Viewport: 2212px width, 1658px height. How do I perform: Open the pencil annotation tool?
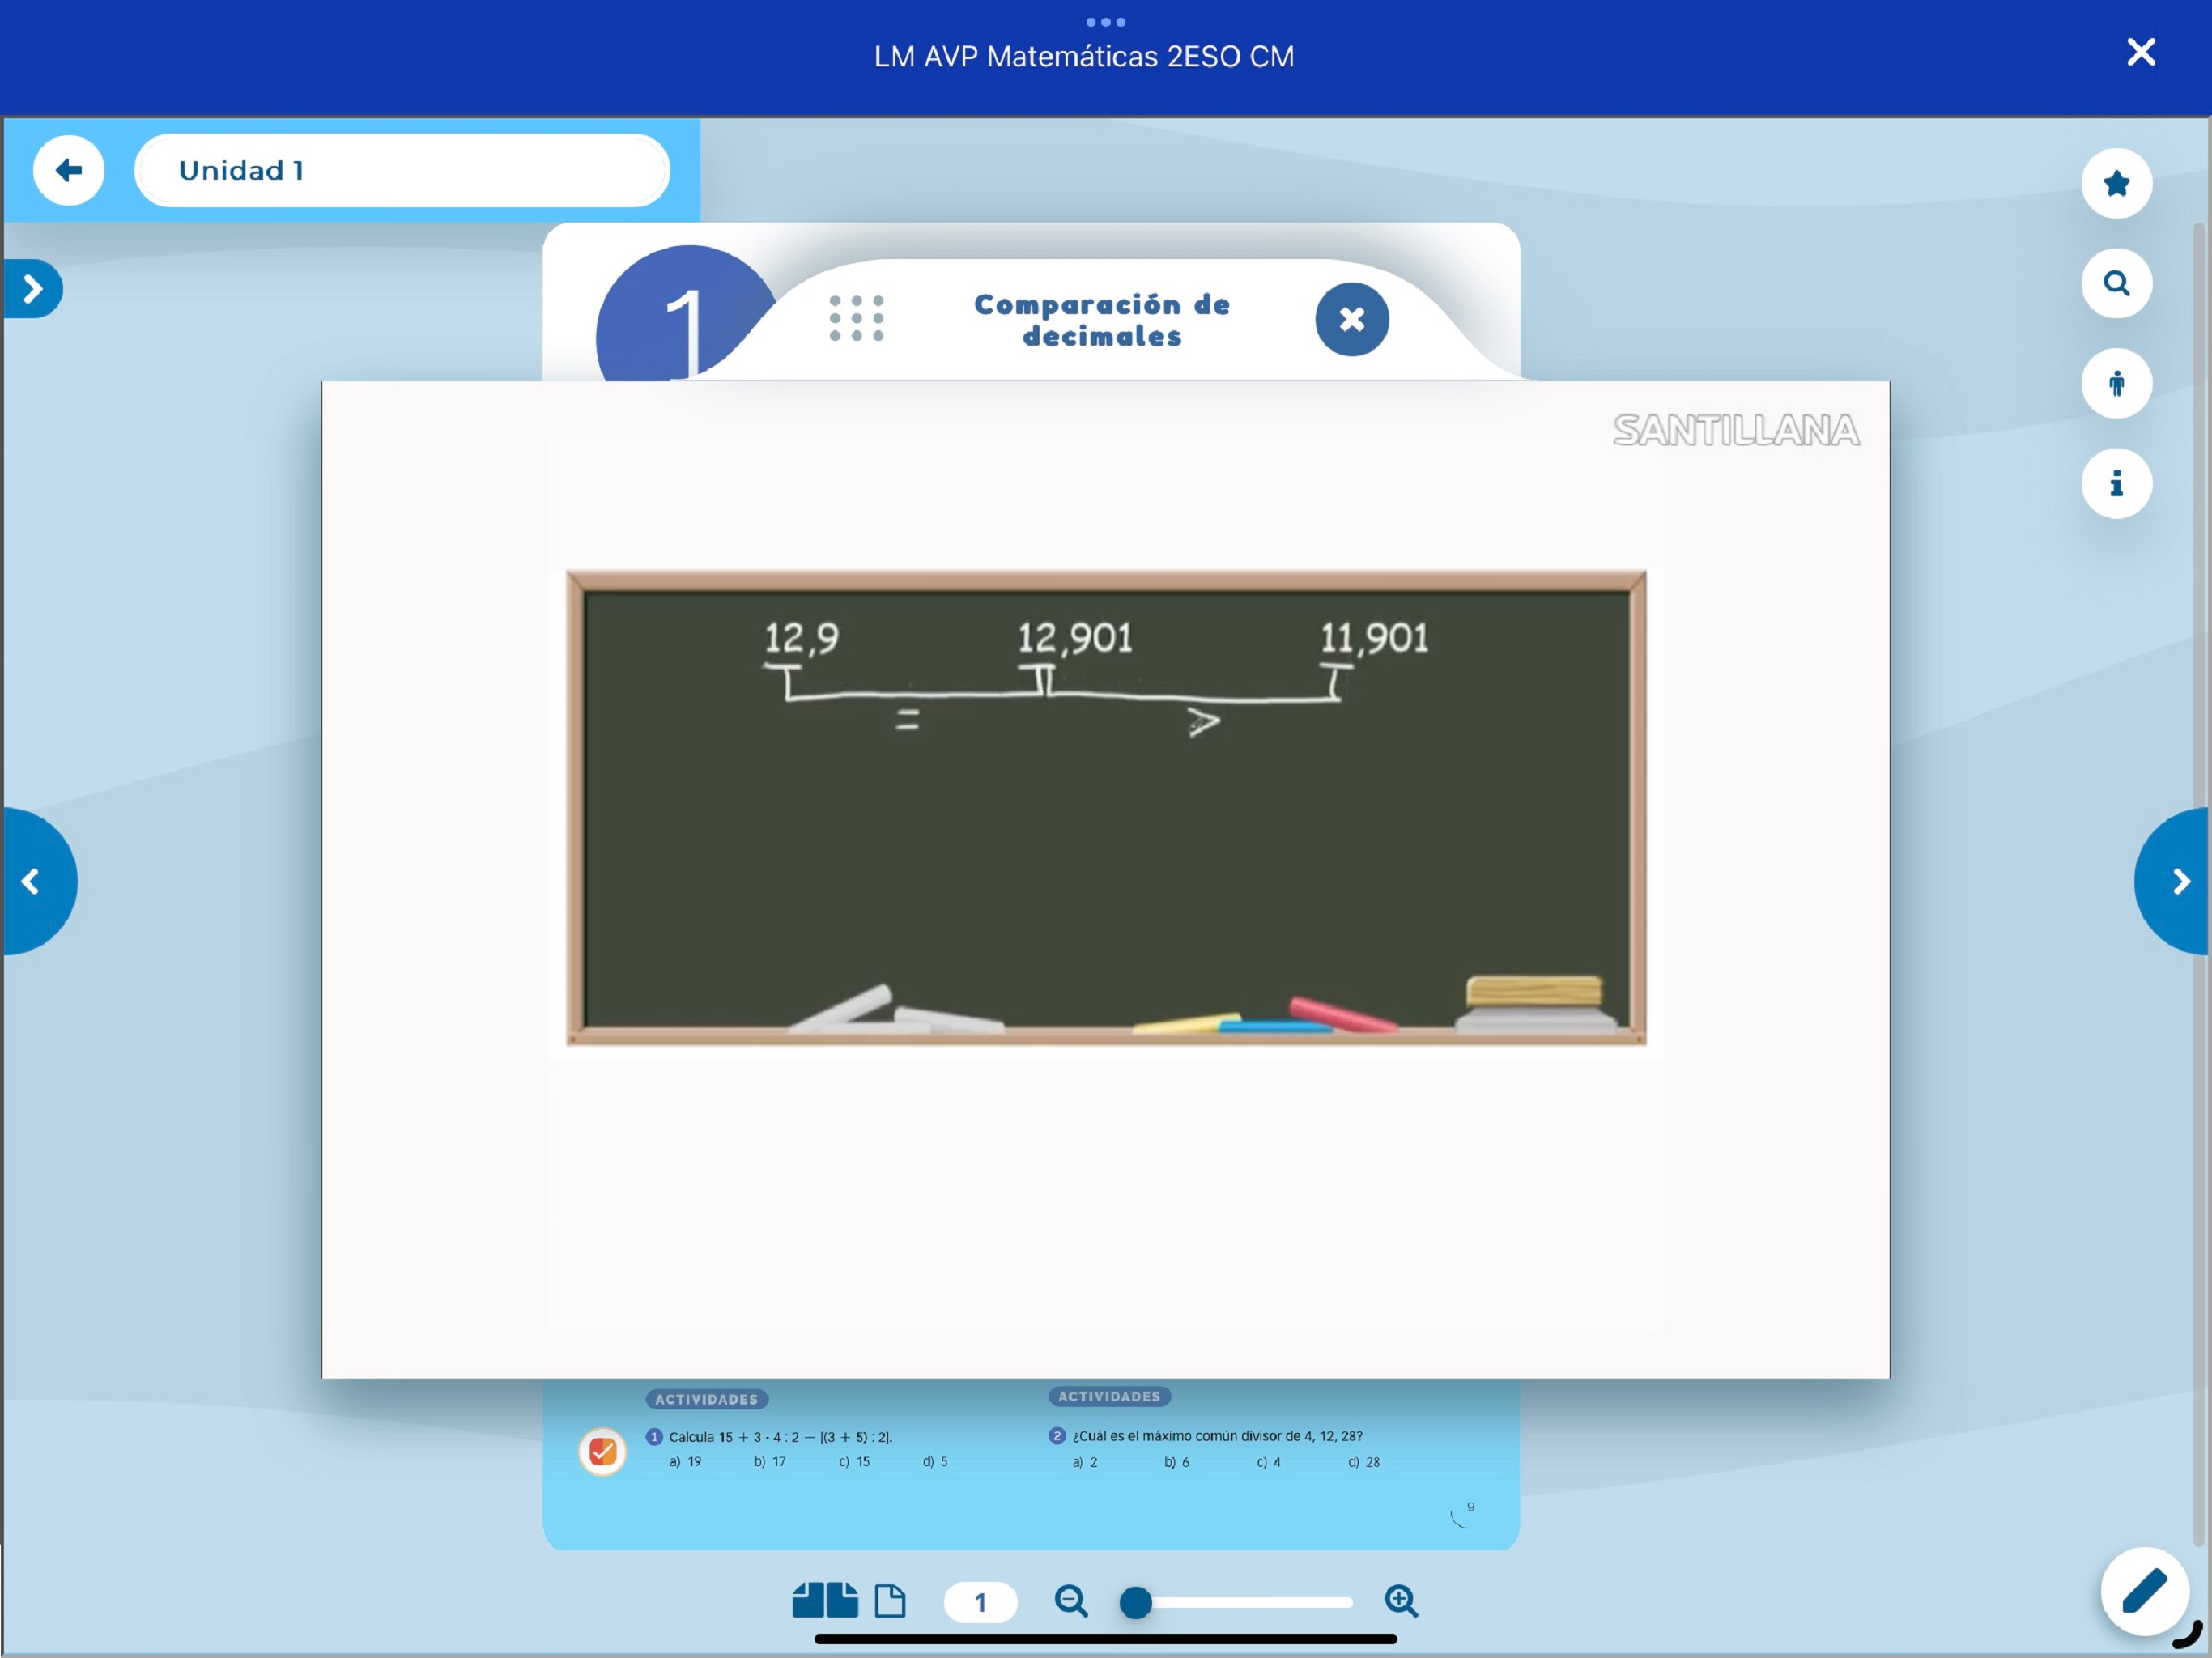tap(2144, 1591)
